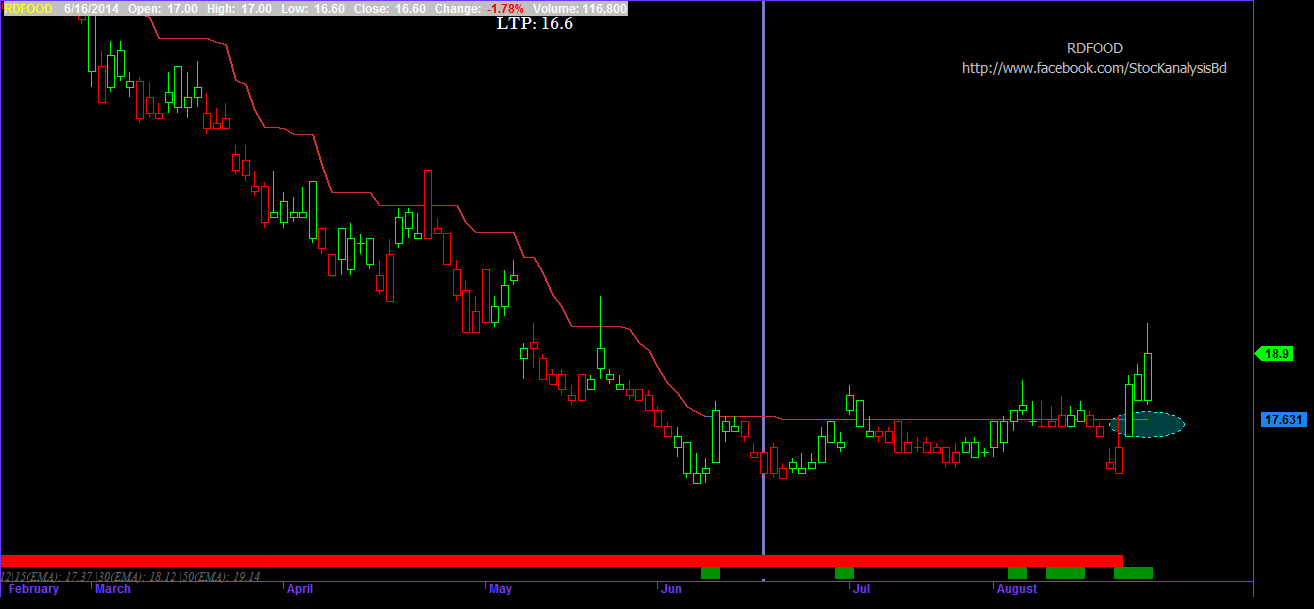
Task: Select the vertical purple date cursor line
Action: click(764, 280)
